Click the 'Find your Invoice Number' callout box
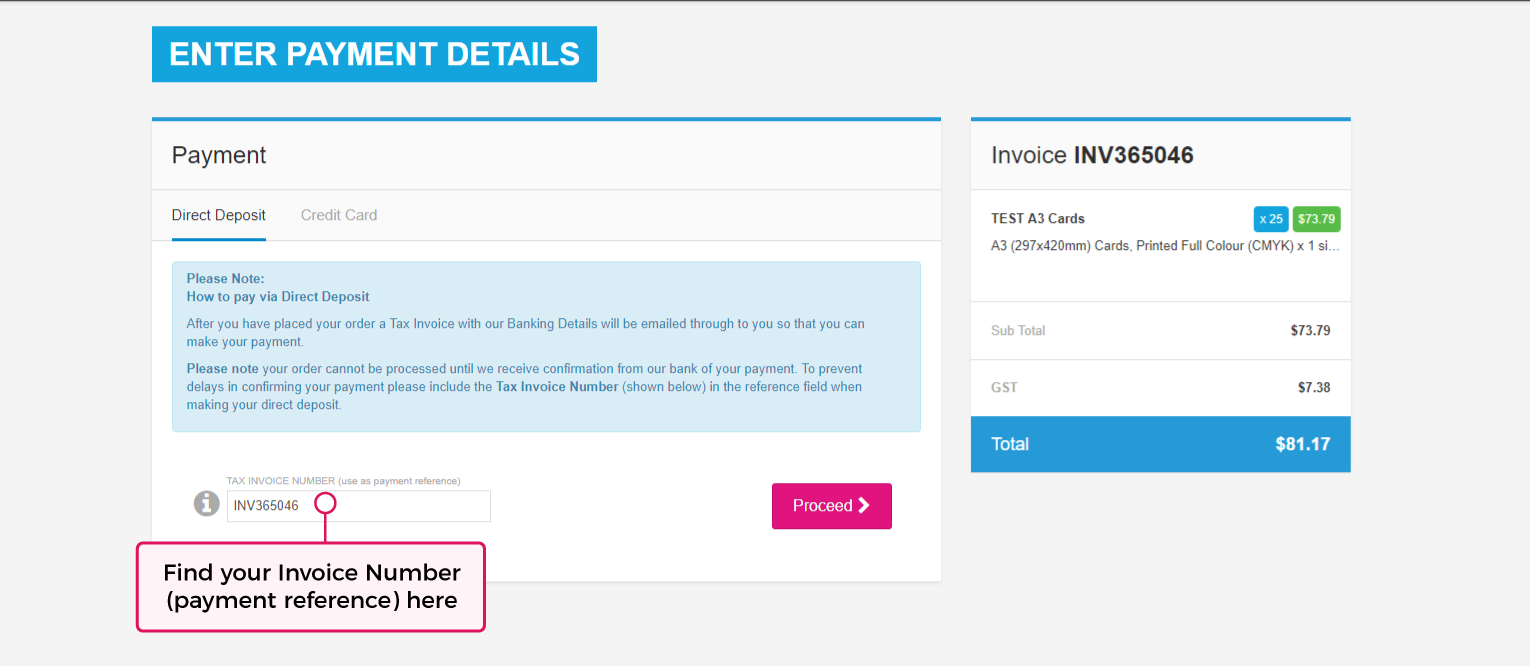The width and height of the screenshot is (1530, 666). tap(311, 587)
